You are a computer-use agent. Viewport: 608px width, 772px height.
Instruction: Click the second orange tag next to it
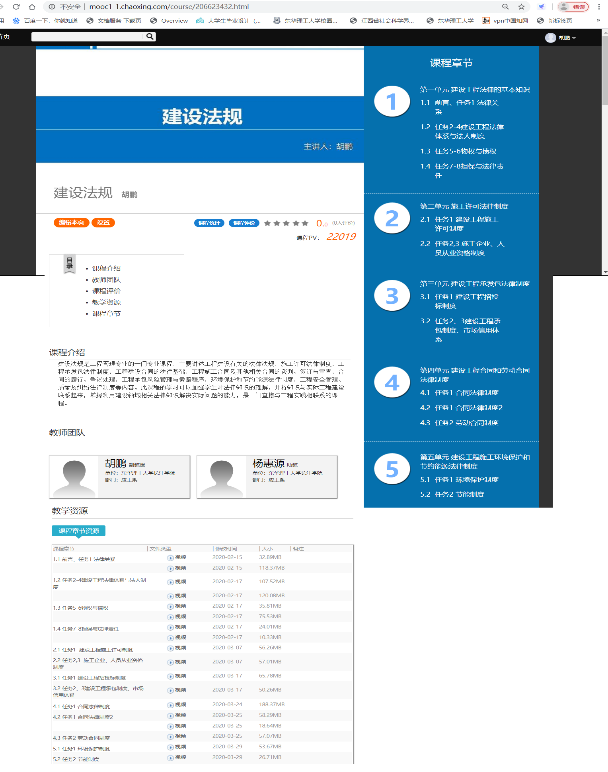tap(103, 222)
